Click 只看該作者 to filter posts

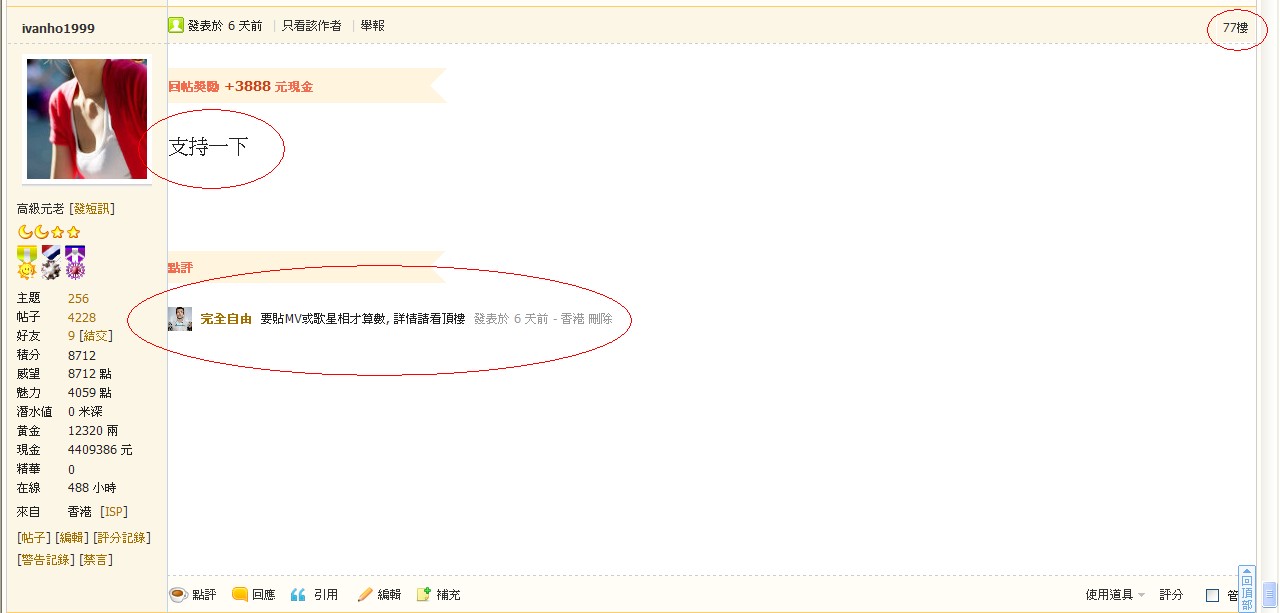[311, 25]
